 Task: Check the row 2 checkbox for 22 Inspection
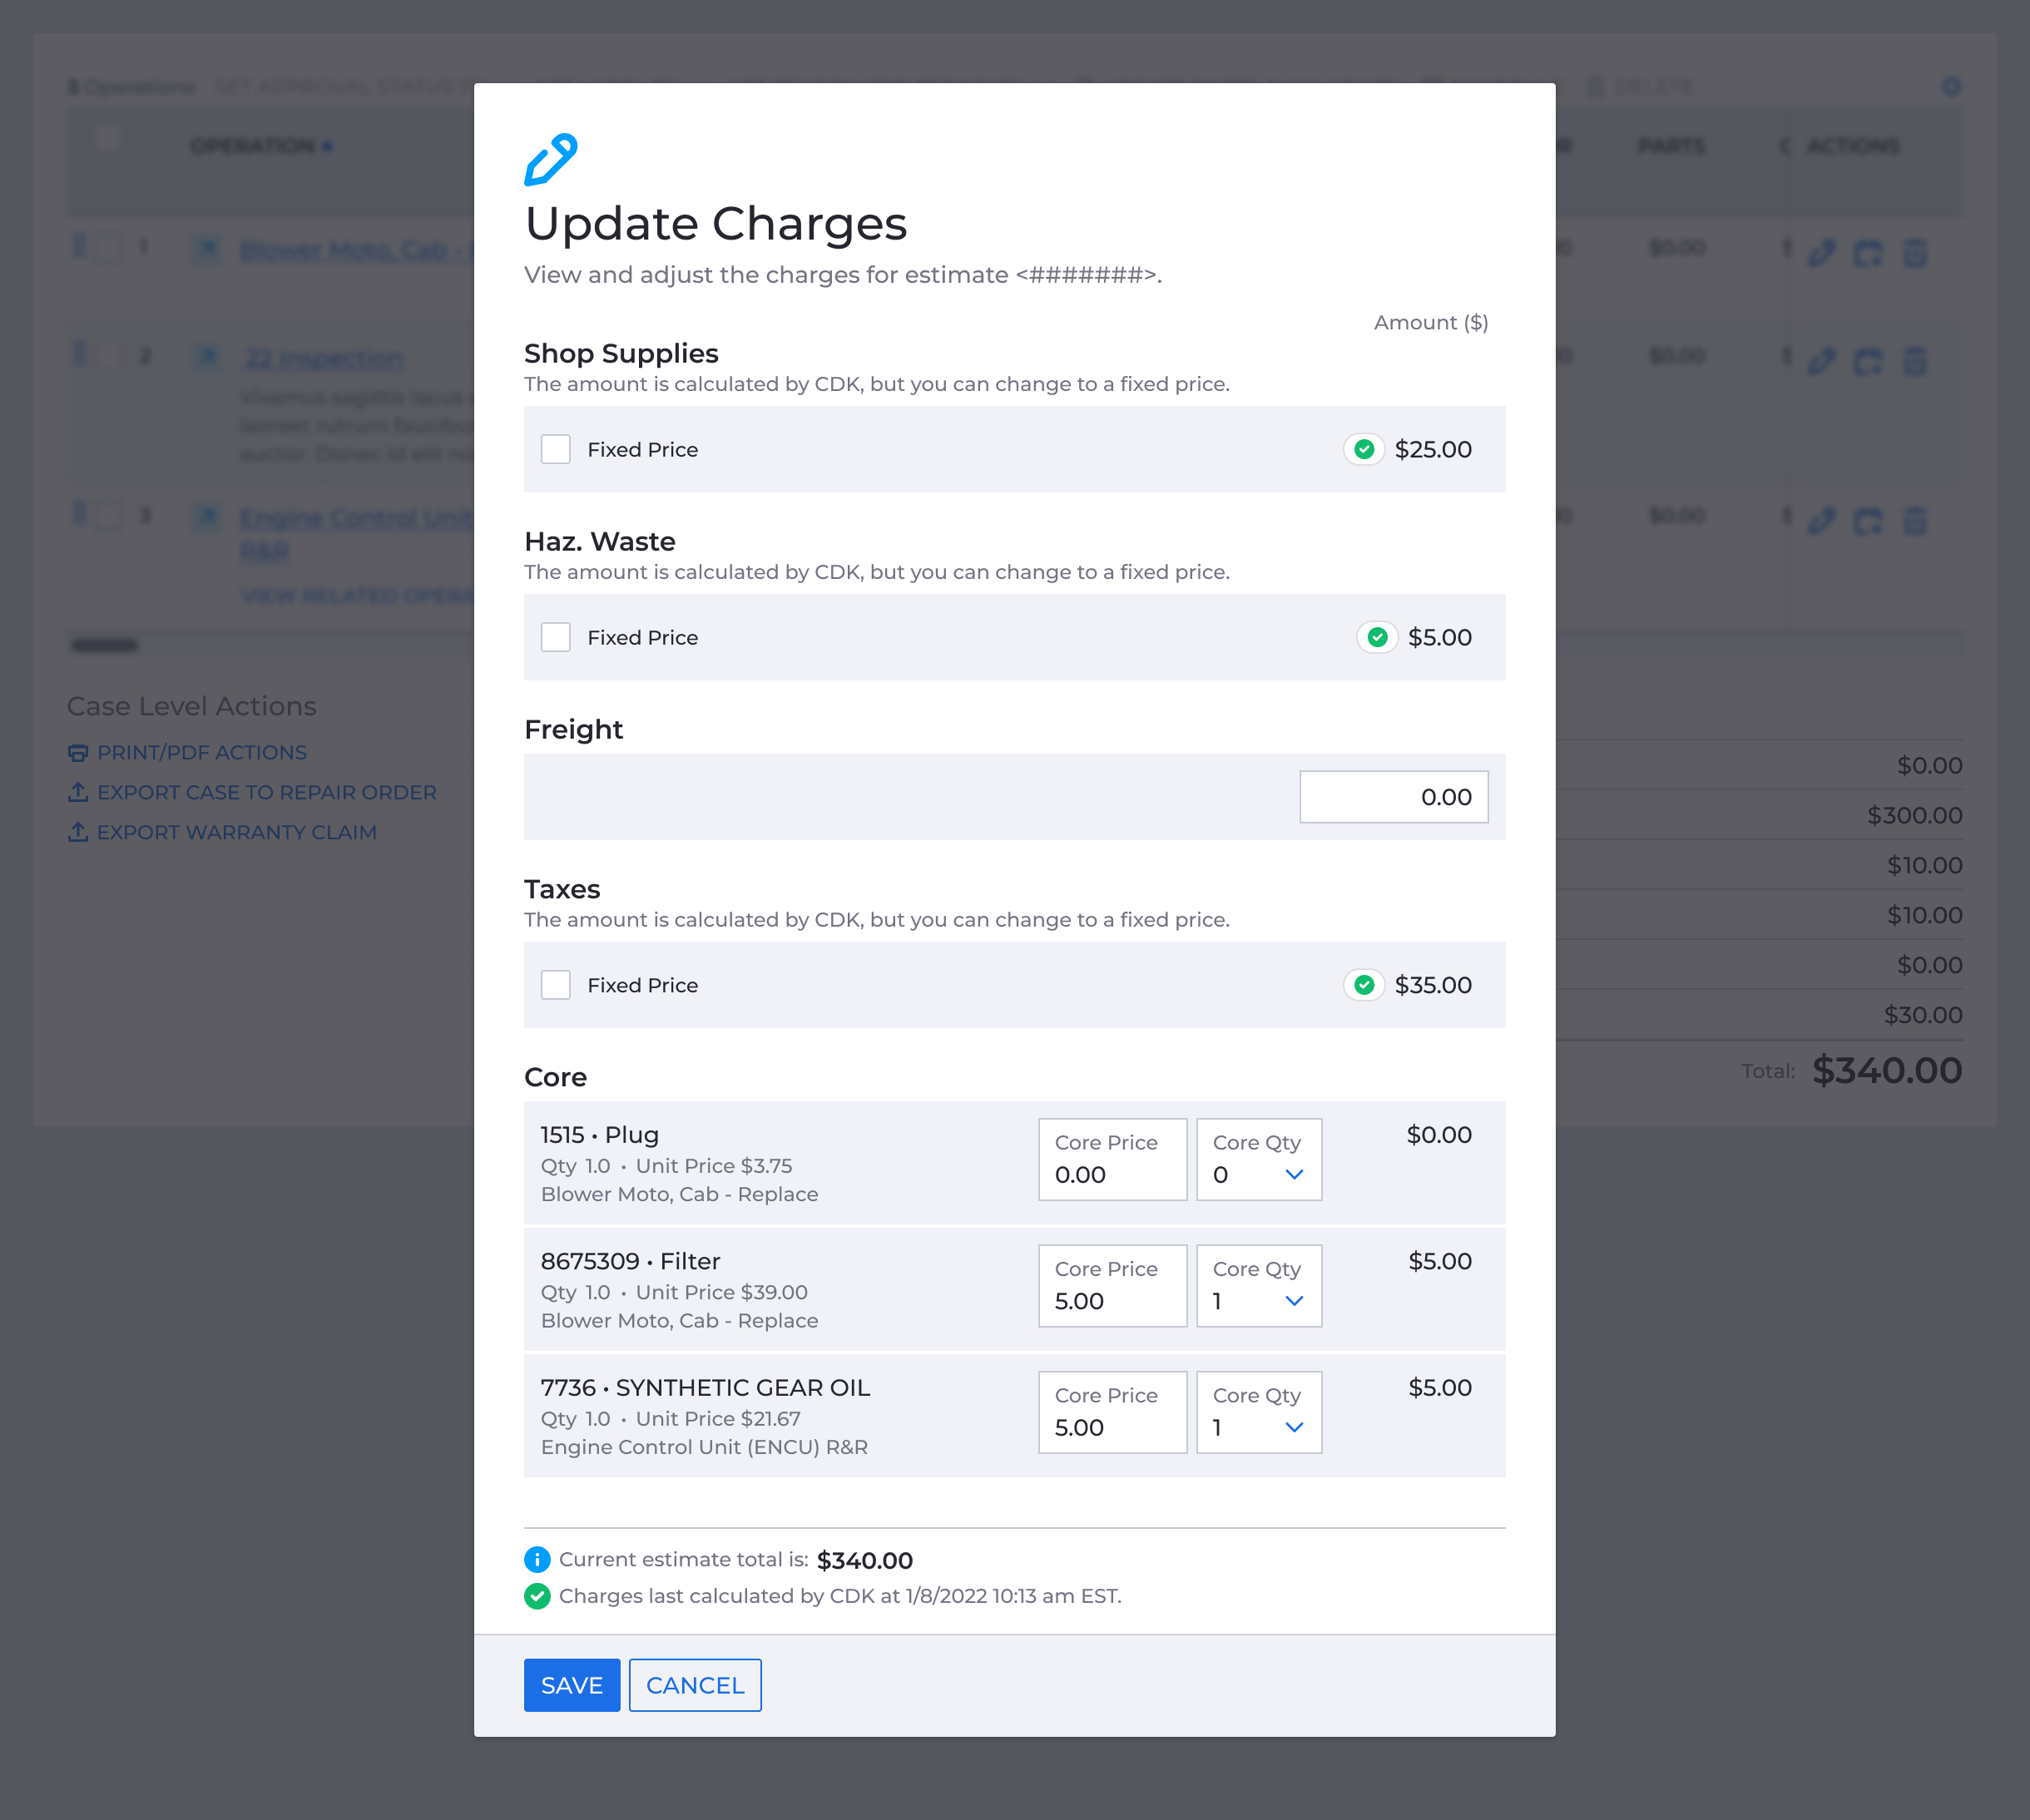[x=109, y=355]
